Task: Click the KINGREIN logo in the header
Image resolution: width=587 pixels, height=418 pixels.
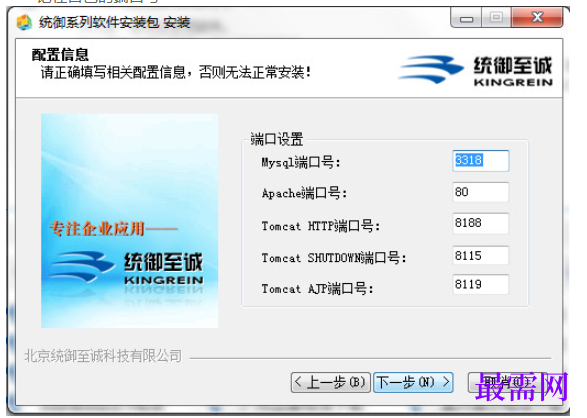Action: click(x=476, y=70)
